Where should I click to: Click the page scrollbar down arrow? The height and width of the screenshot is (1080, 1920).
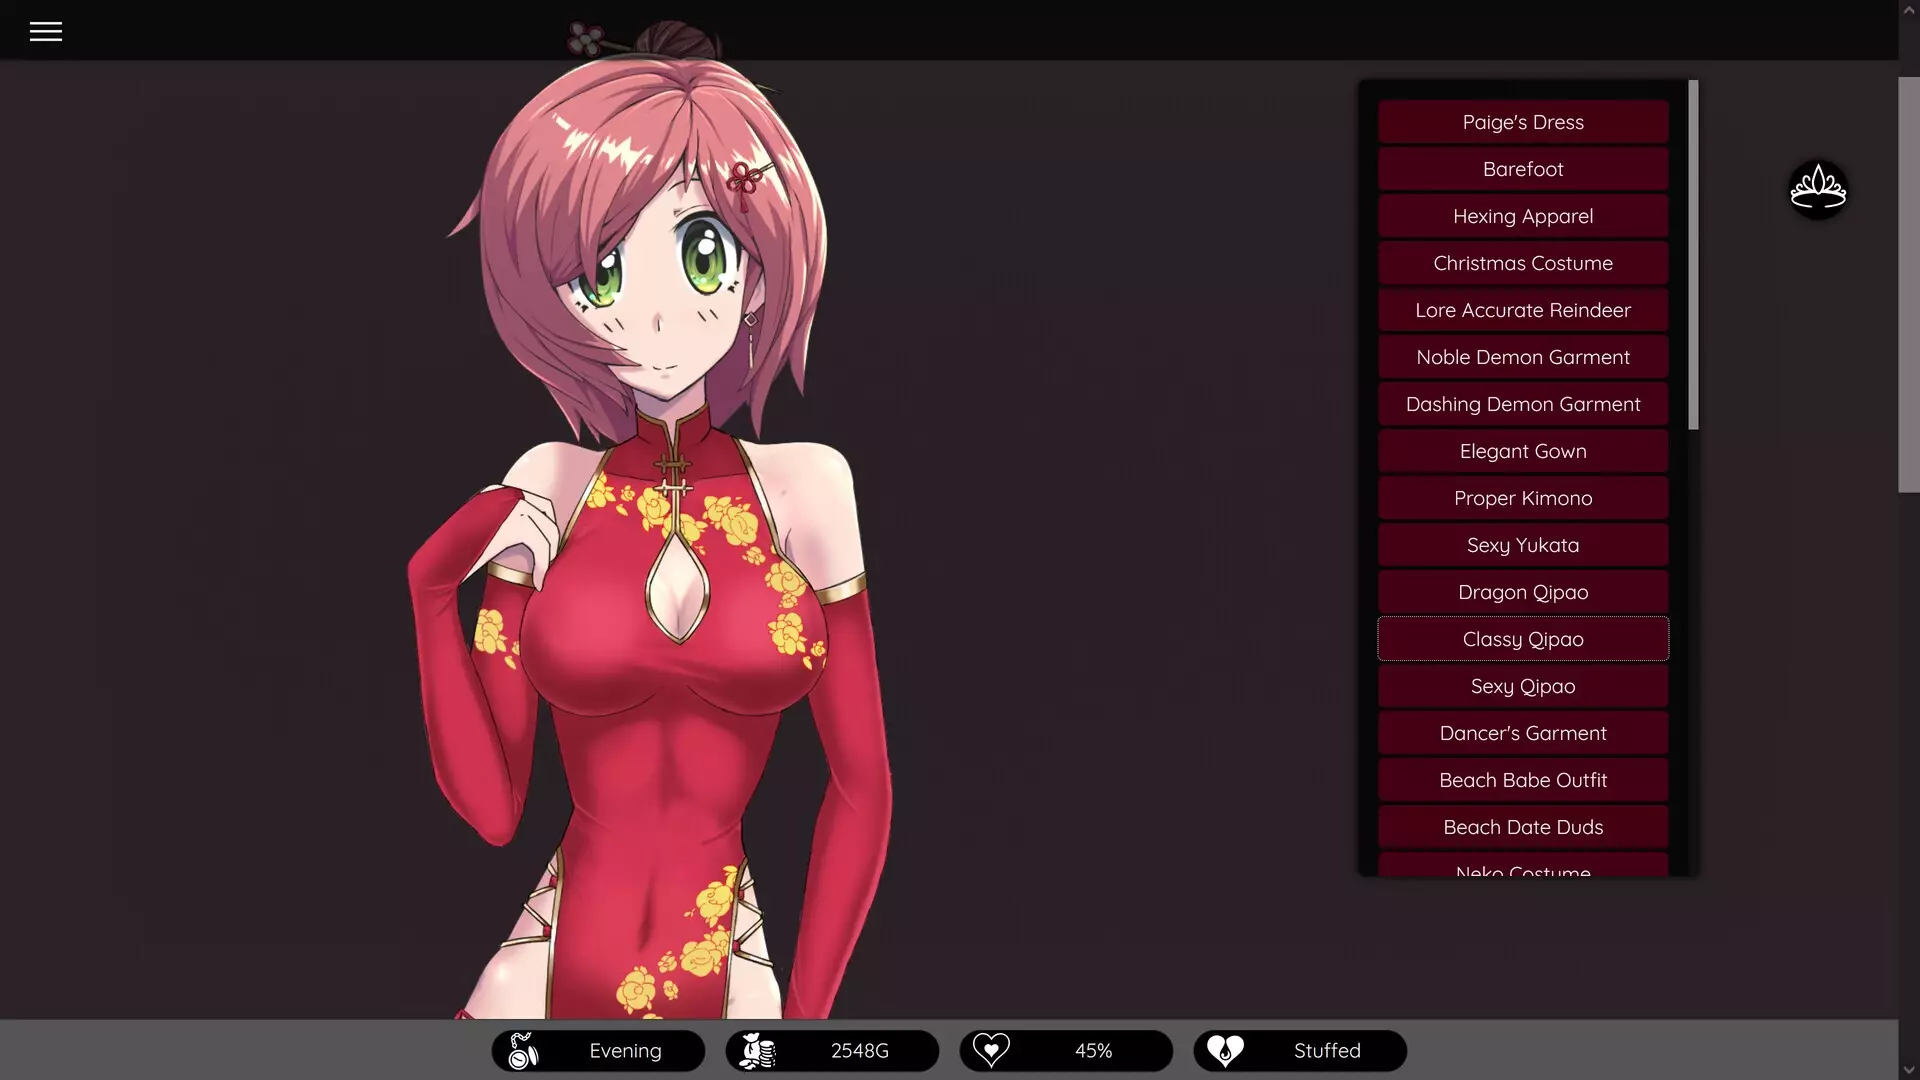(1908, 1070)
